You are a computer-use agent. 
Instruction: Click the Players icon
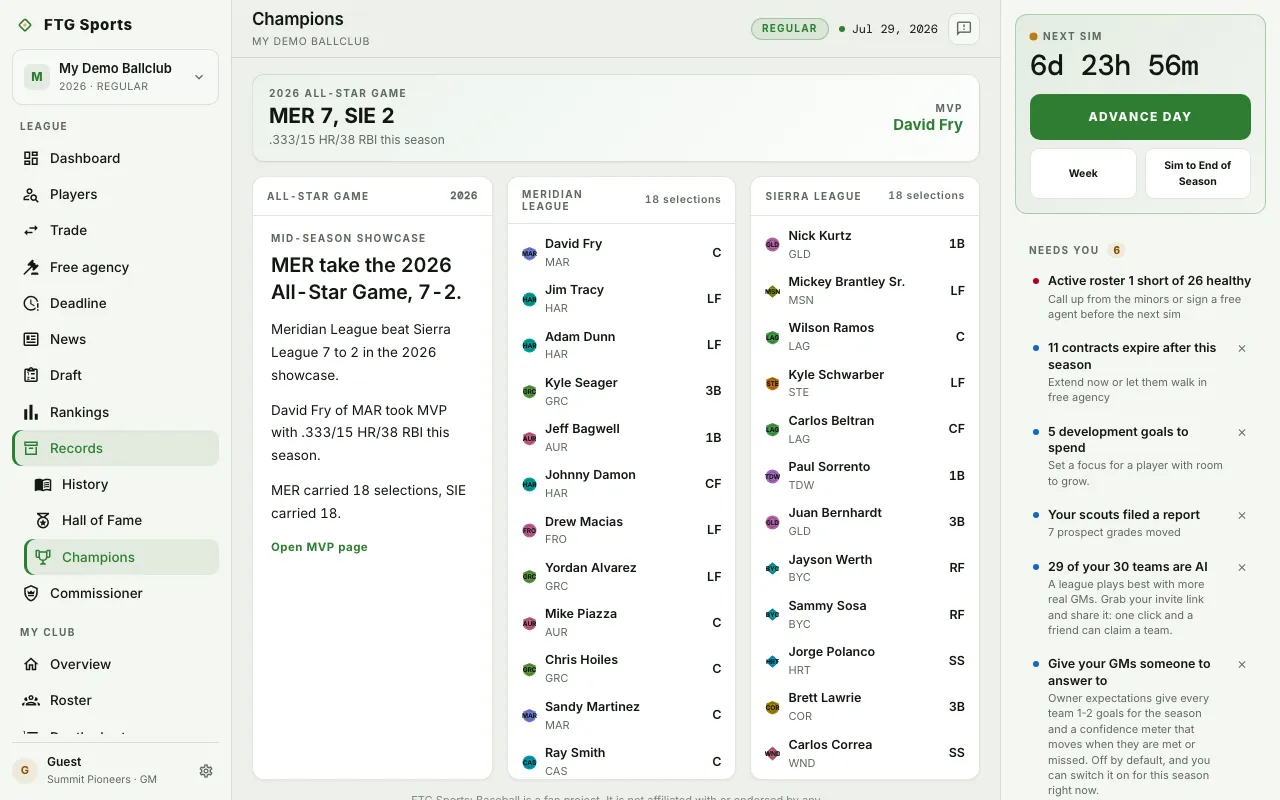[x=31, y=194]
